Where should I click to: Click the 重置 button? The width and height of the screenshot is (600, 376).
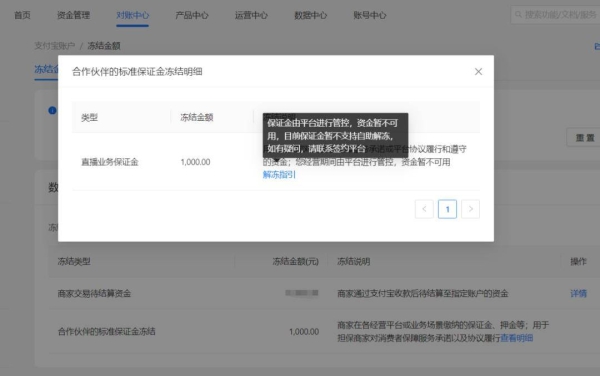click(x=585, y=138)
